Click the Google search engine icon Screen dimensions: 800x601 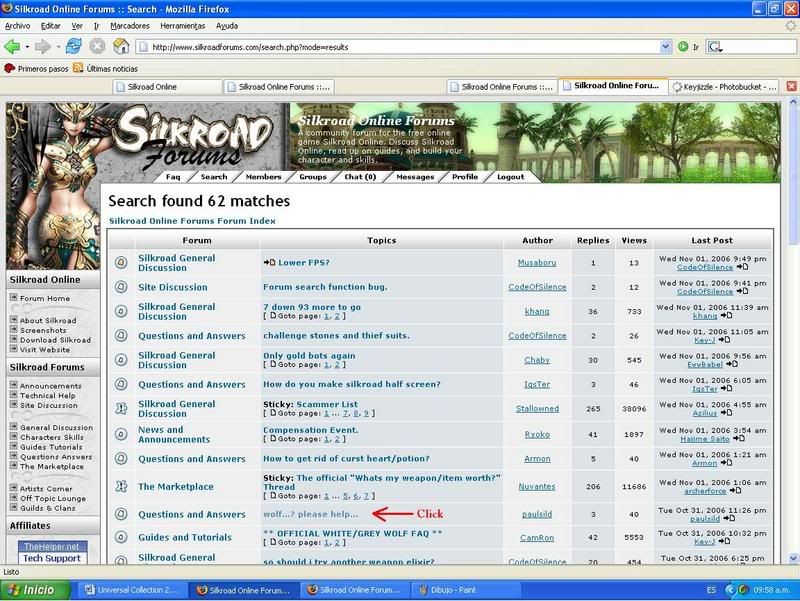point(714,47)
